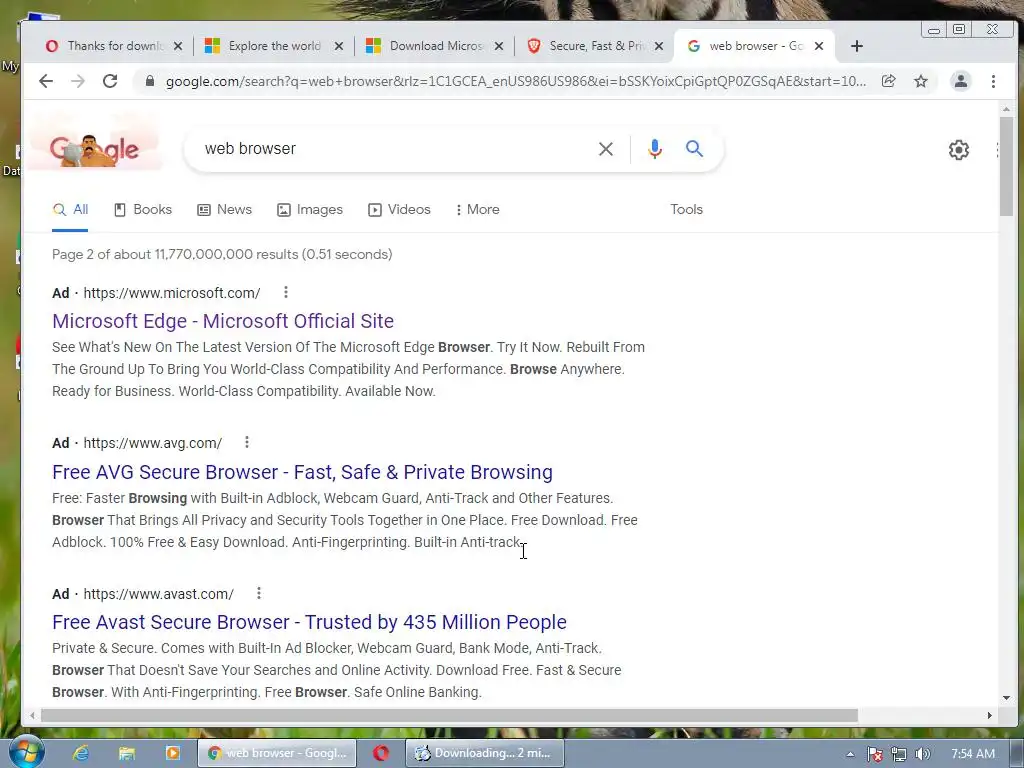The image size is (1024, 768).
Task: Click the vertical page scrollbar thumb
Action: (1006, 166)
